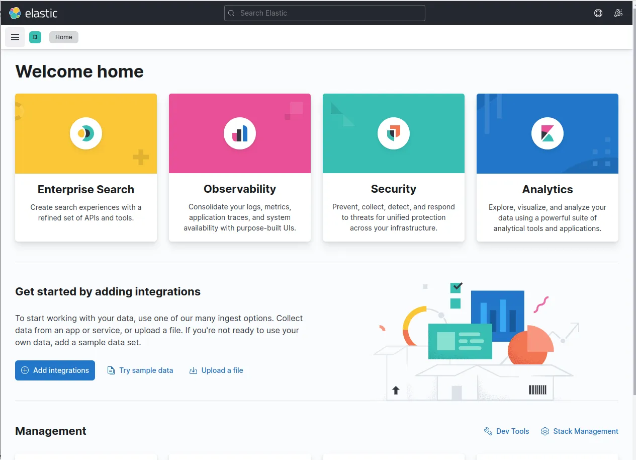Click the Observability card description text
The image size is (636, 461).
coord(240,217)
